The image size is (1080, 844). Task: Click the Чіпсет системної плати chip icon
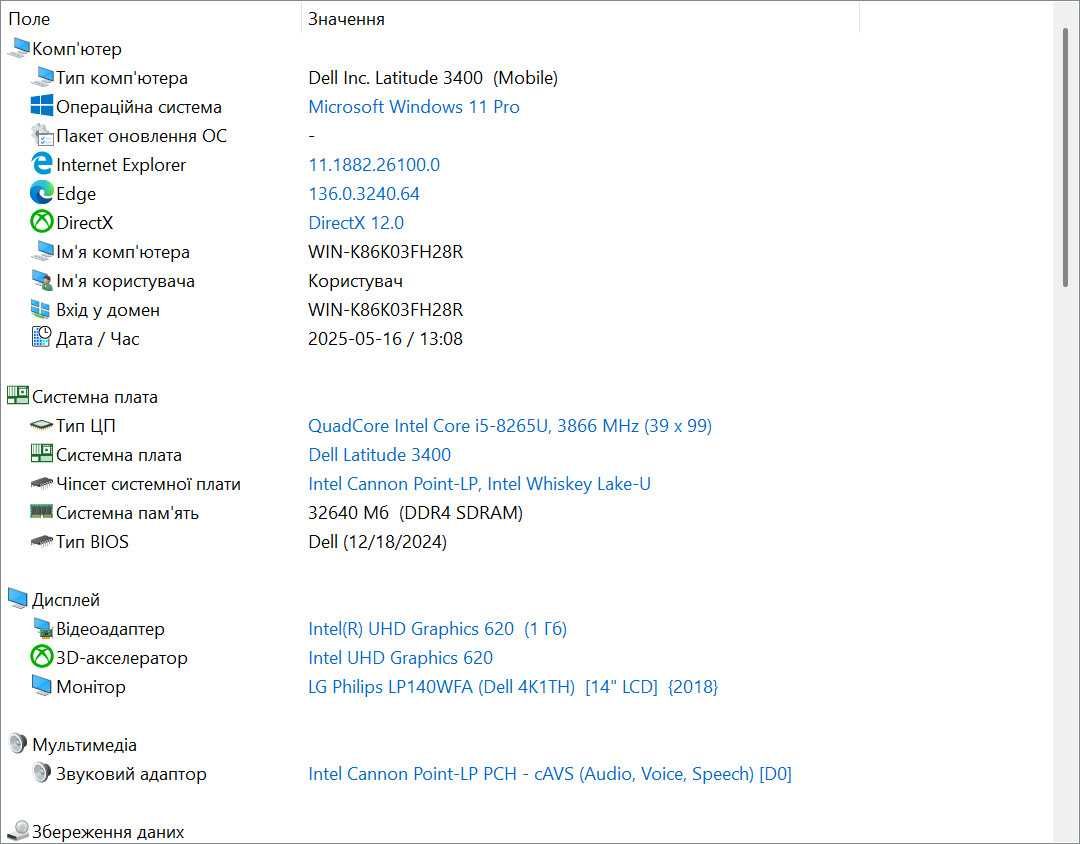click(x=42, y=483)
